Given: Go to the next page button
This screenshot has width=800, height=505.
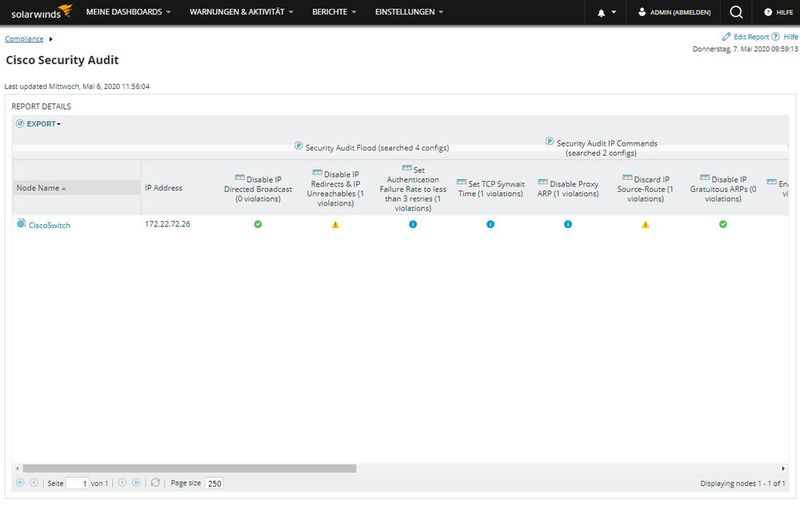Looking at the screenshot, I should [122, 483].
